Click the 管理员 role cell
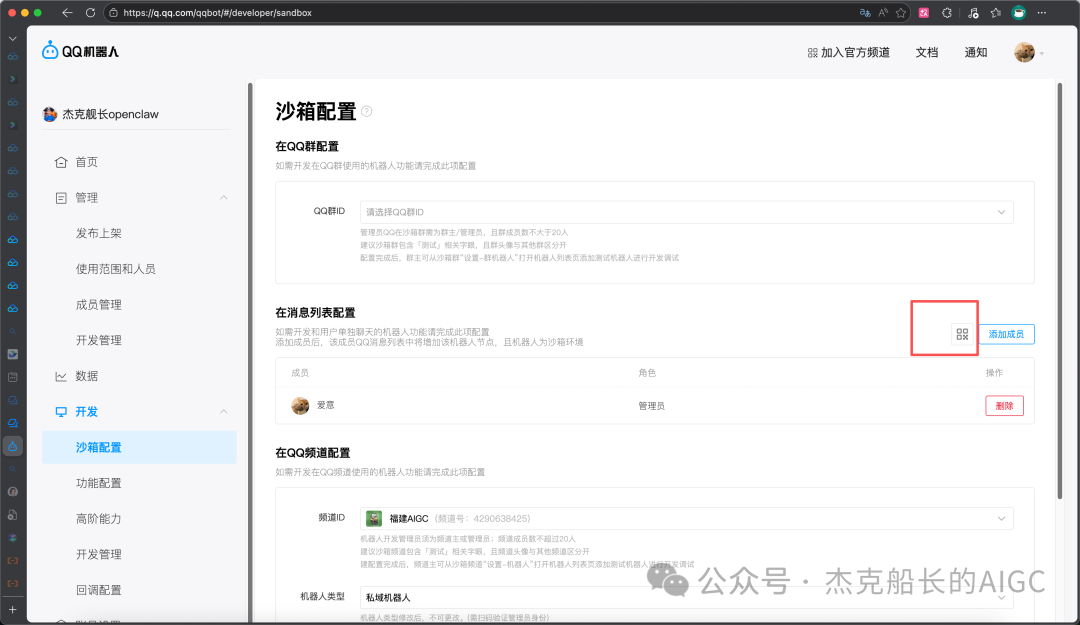Viewport: 1080px width, 625px height. [x=651, y=406]
